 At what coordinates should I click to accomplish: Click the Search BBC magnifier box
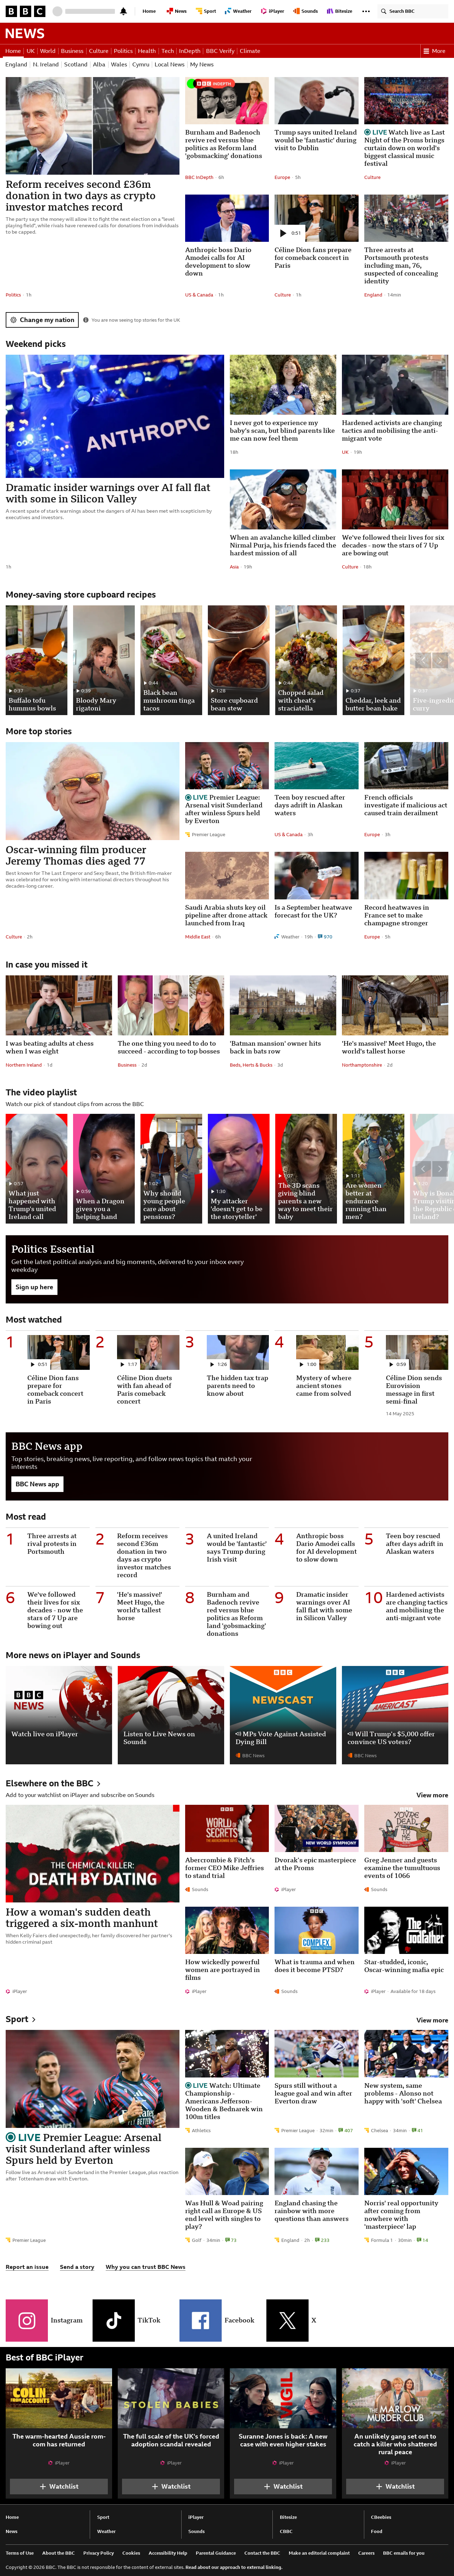413,11
